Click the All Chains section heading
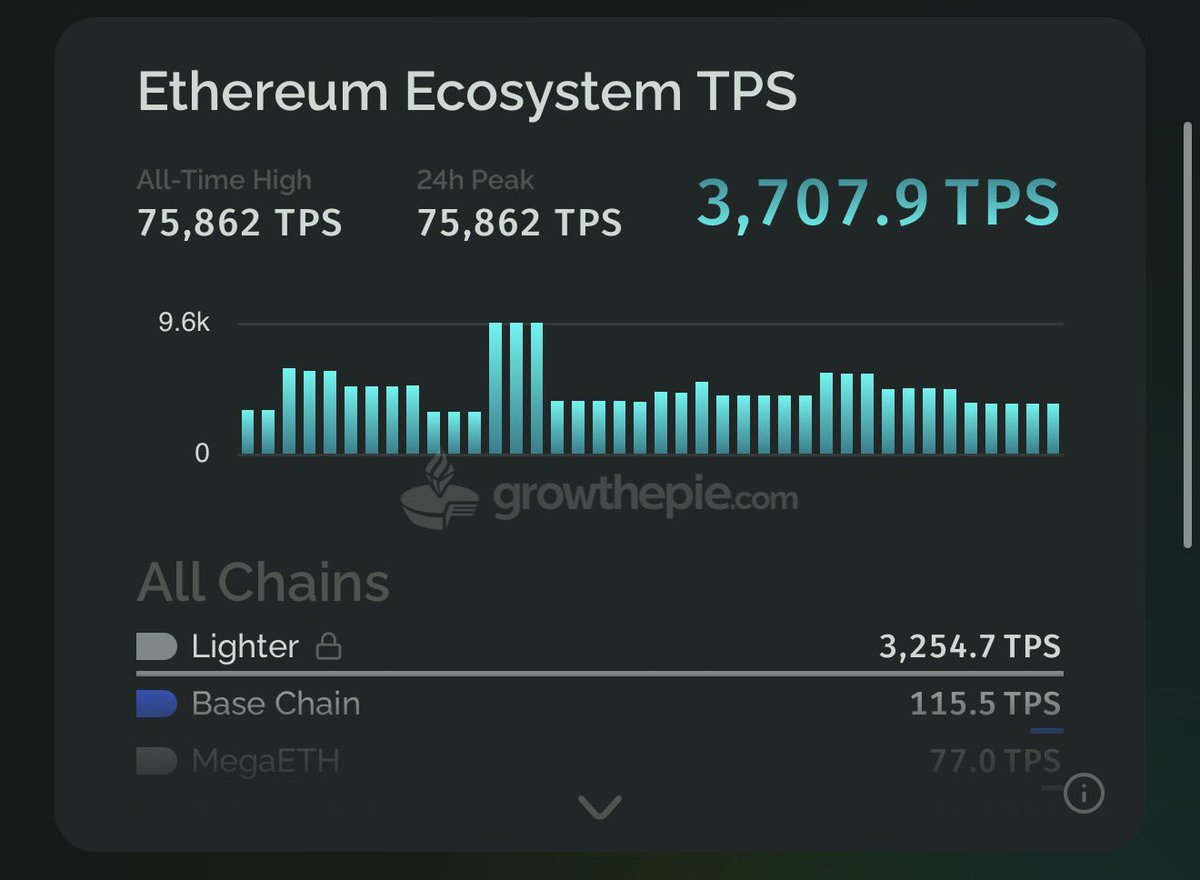 coord(263,583)
